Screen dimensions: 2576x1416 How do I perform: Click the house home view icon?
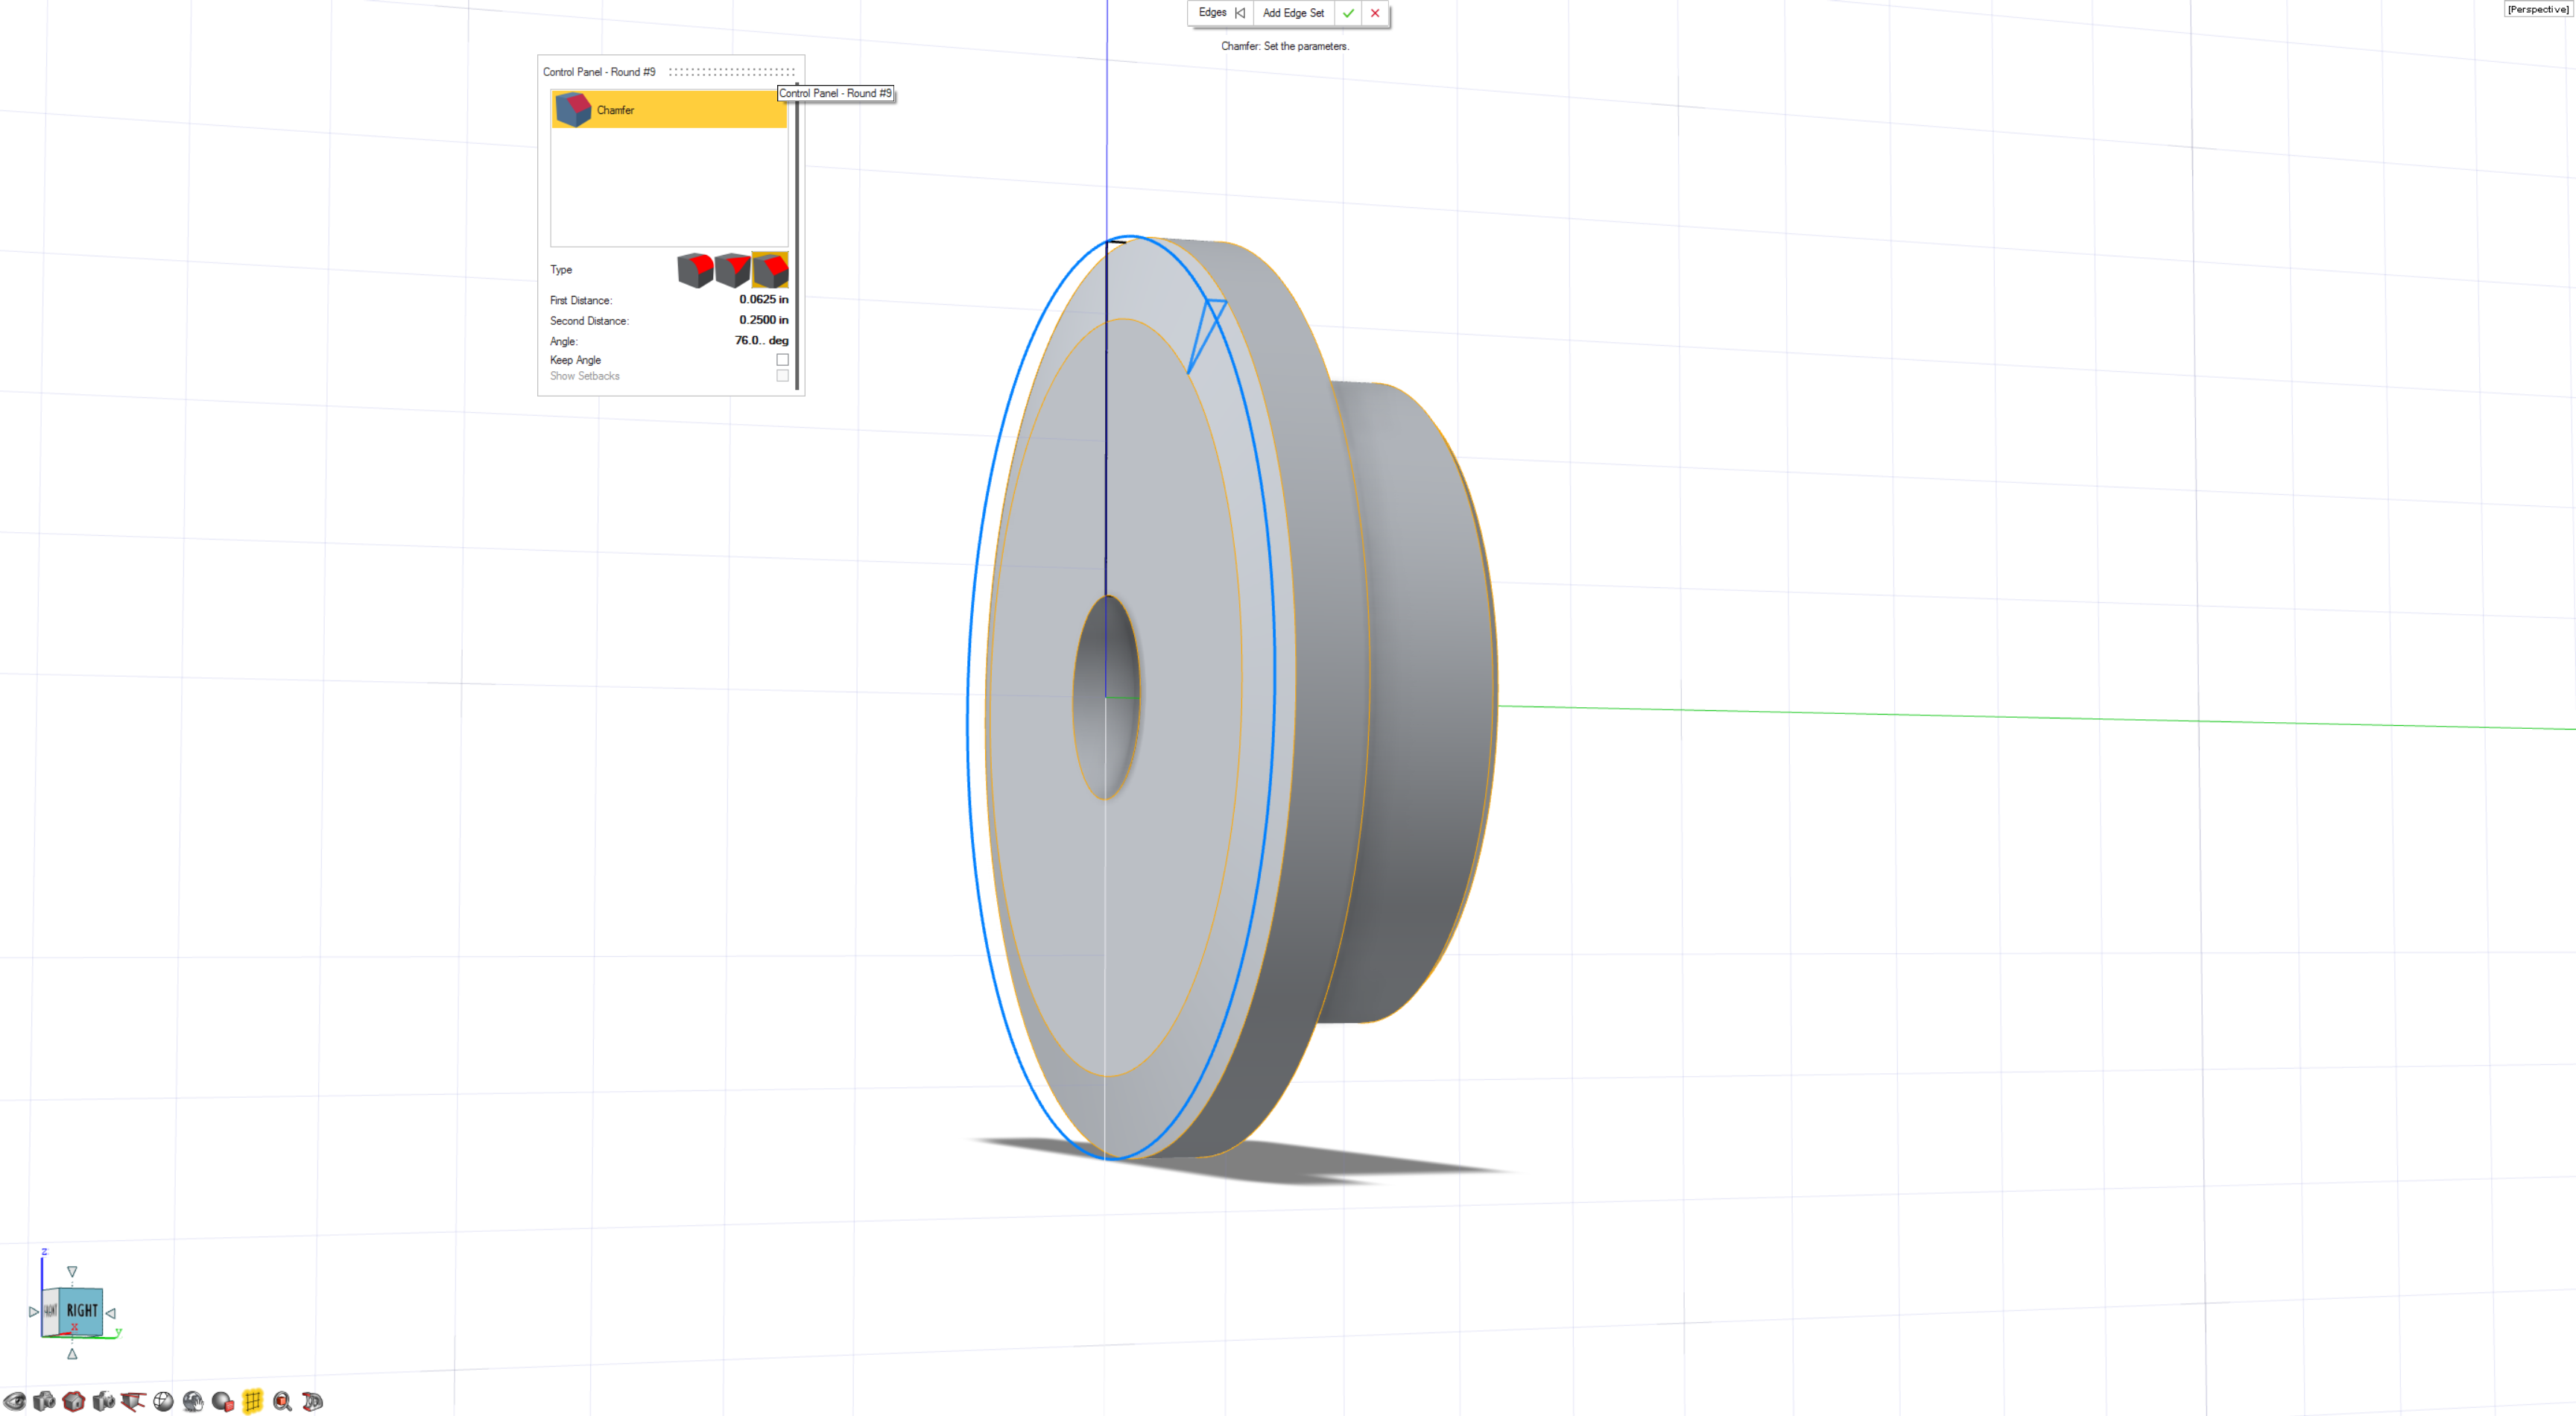[73, 1401]
